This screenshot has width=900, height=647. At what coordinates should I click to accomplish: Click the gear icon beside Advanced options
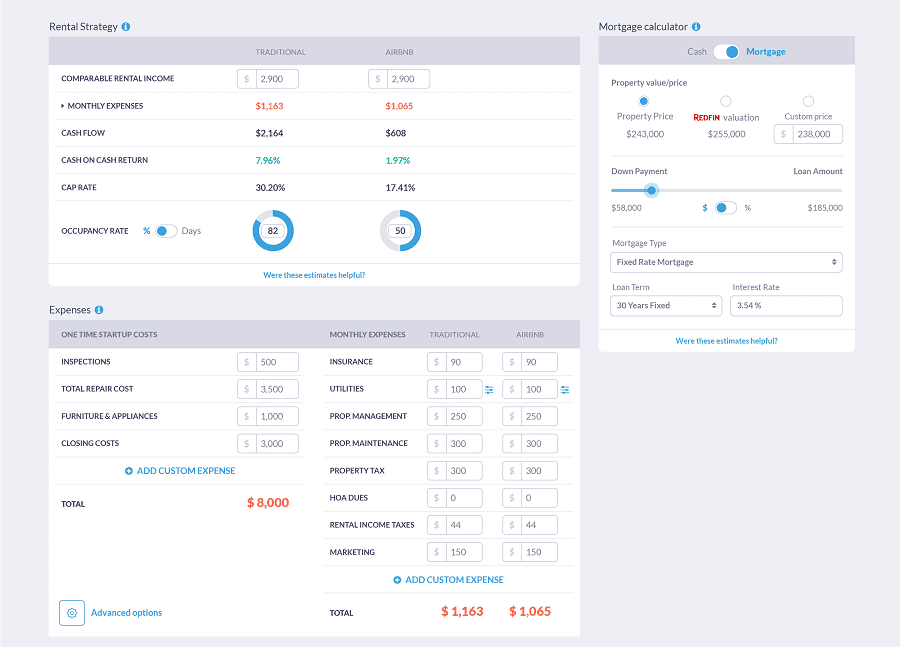(70, 612)
